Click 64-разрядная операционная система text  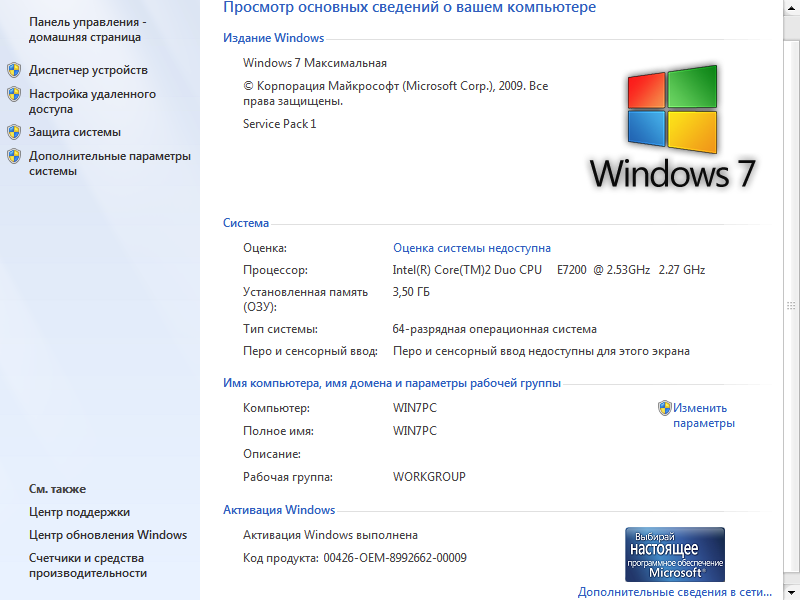coord(494,329)
